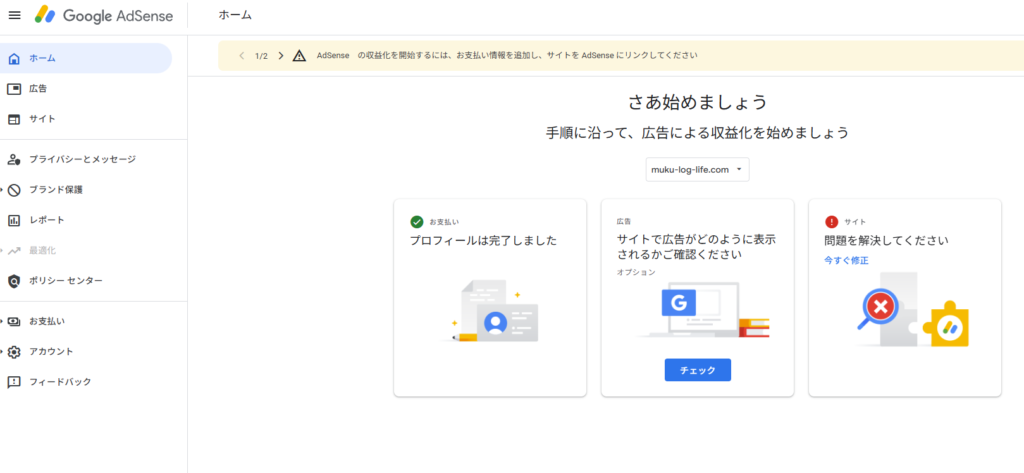Open the お支払い profile completed card
This screenshot has height=473, width=1024.
click(490, 297)
